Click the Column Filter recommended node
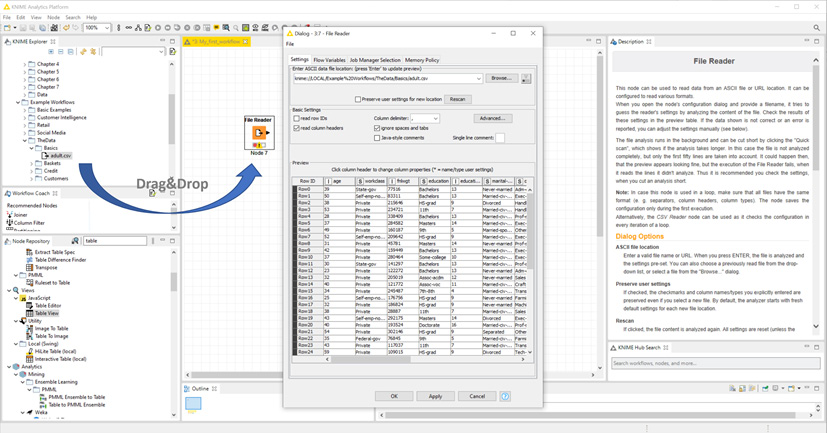This screenshot has width=827, height=433. click(25, 223)
